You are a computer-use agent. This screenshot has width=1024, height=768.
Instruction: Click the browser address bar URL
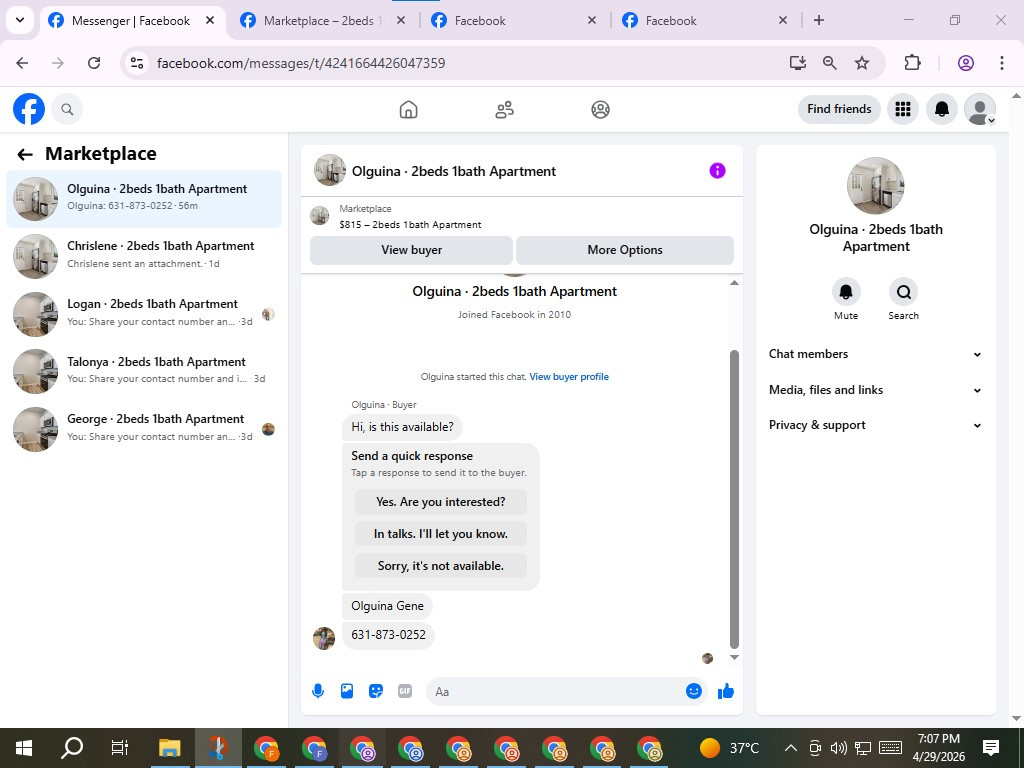(301, 63)
